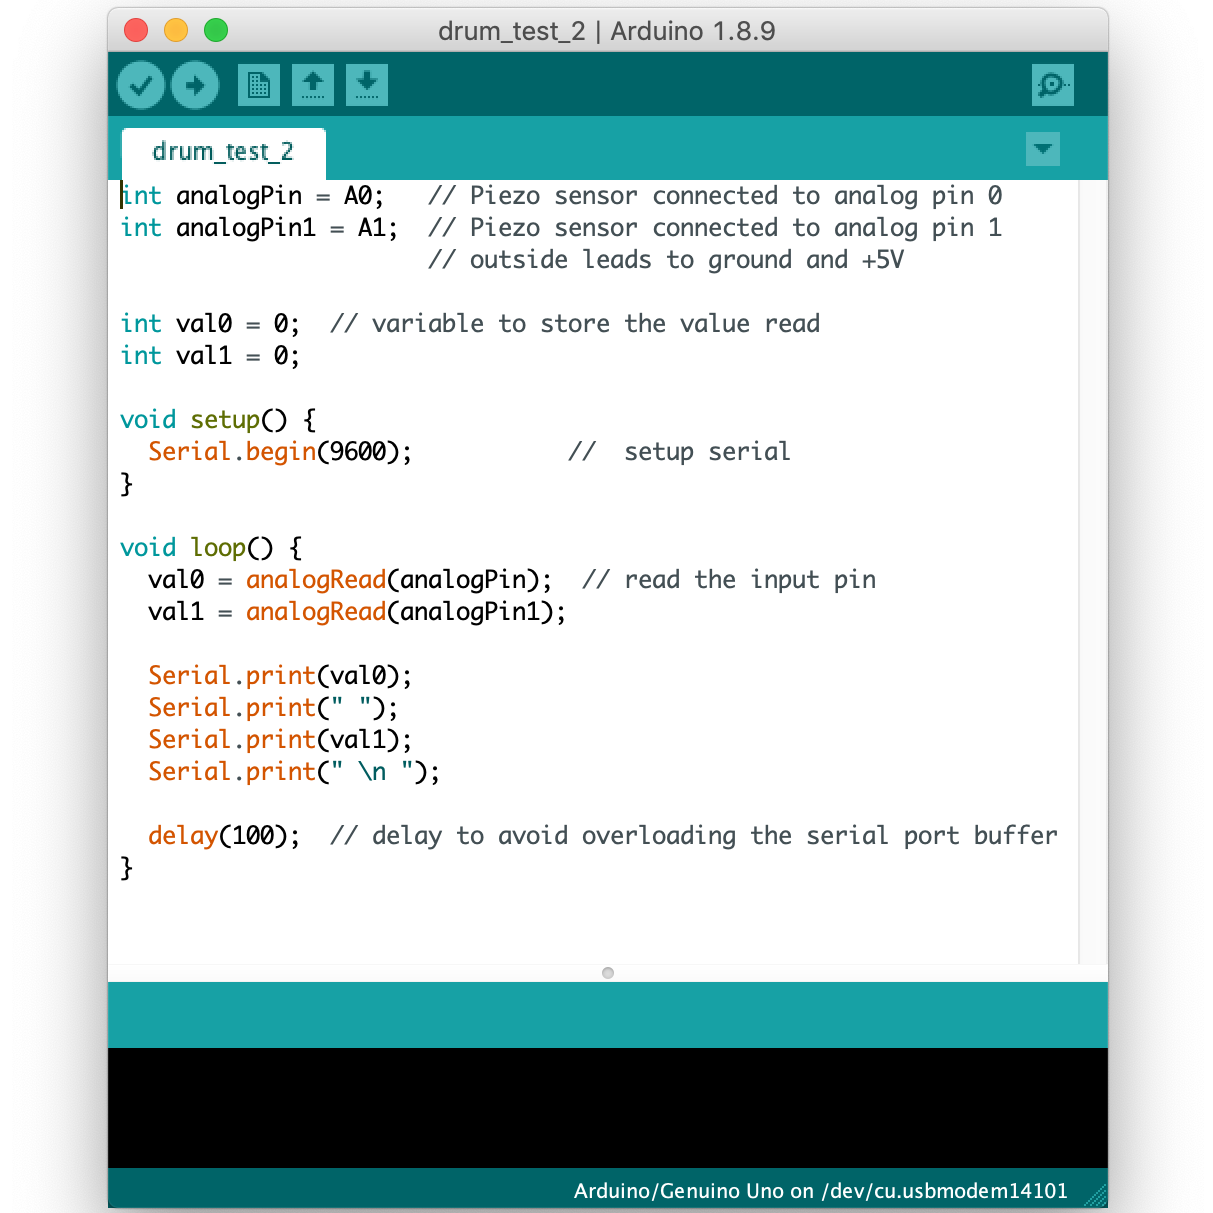Image resolution: width=1213 pixels, height=1213 pixels.
Task: Click the line 'int val0 = 0;'
Action: coord(210,324)
